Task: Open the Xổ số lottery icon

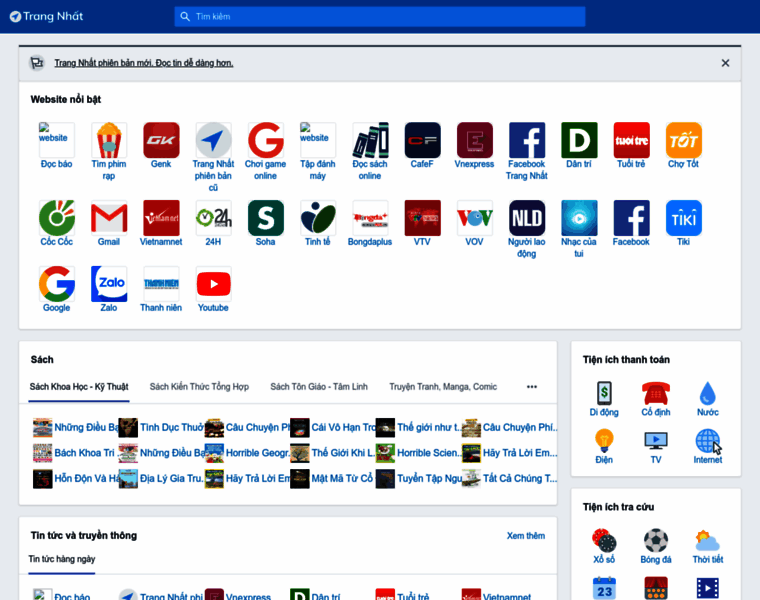Action: pyautogui.click(x=604, y=540)
